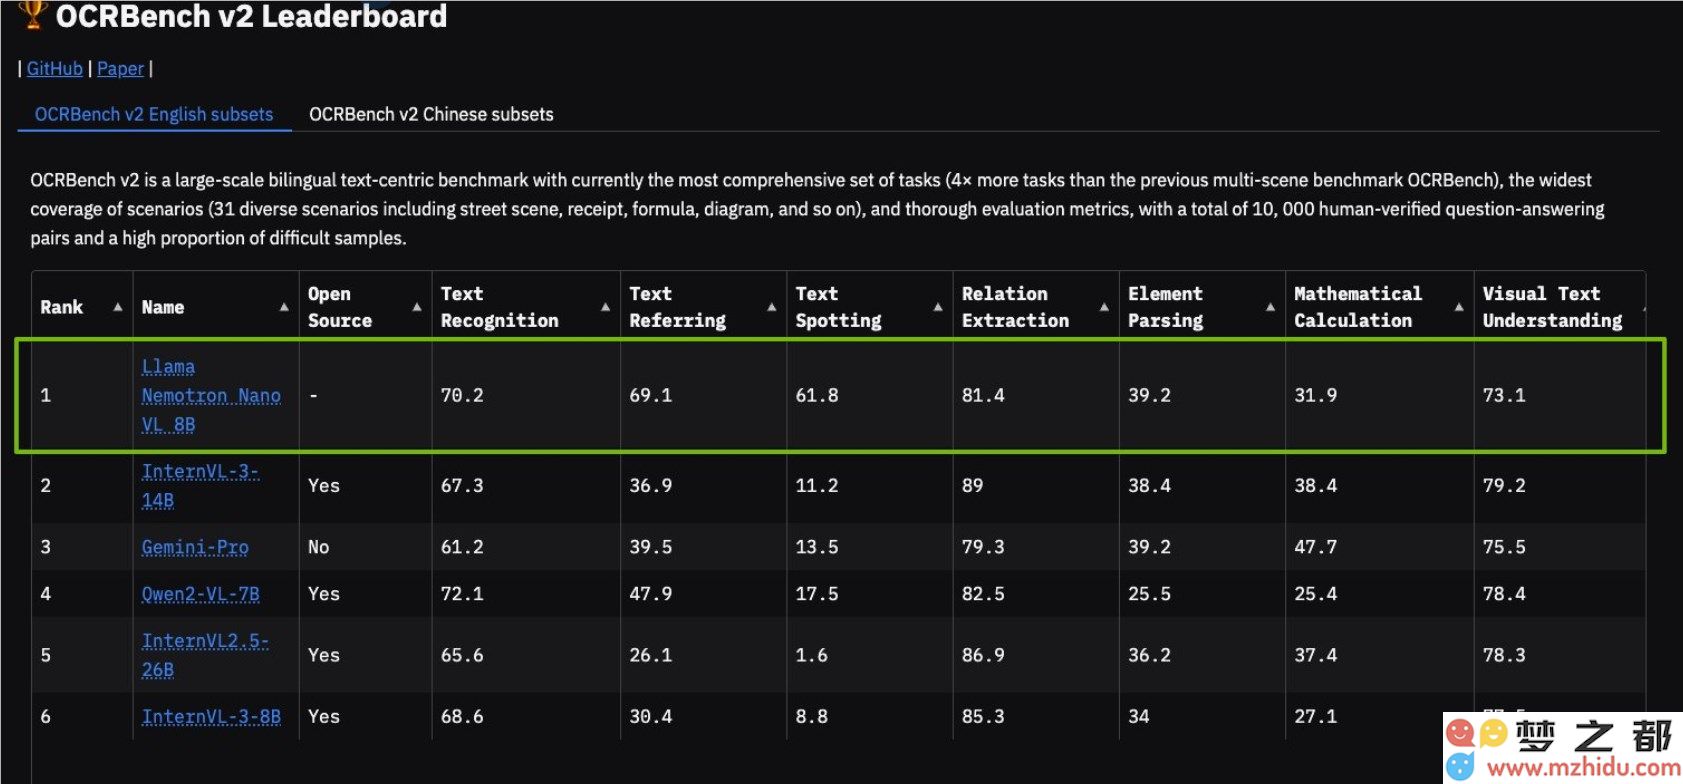Sort by Text Referring arrow
The image size is (1683, 784).
771,307
